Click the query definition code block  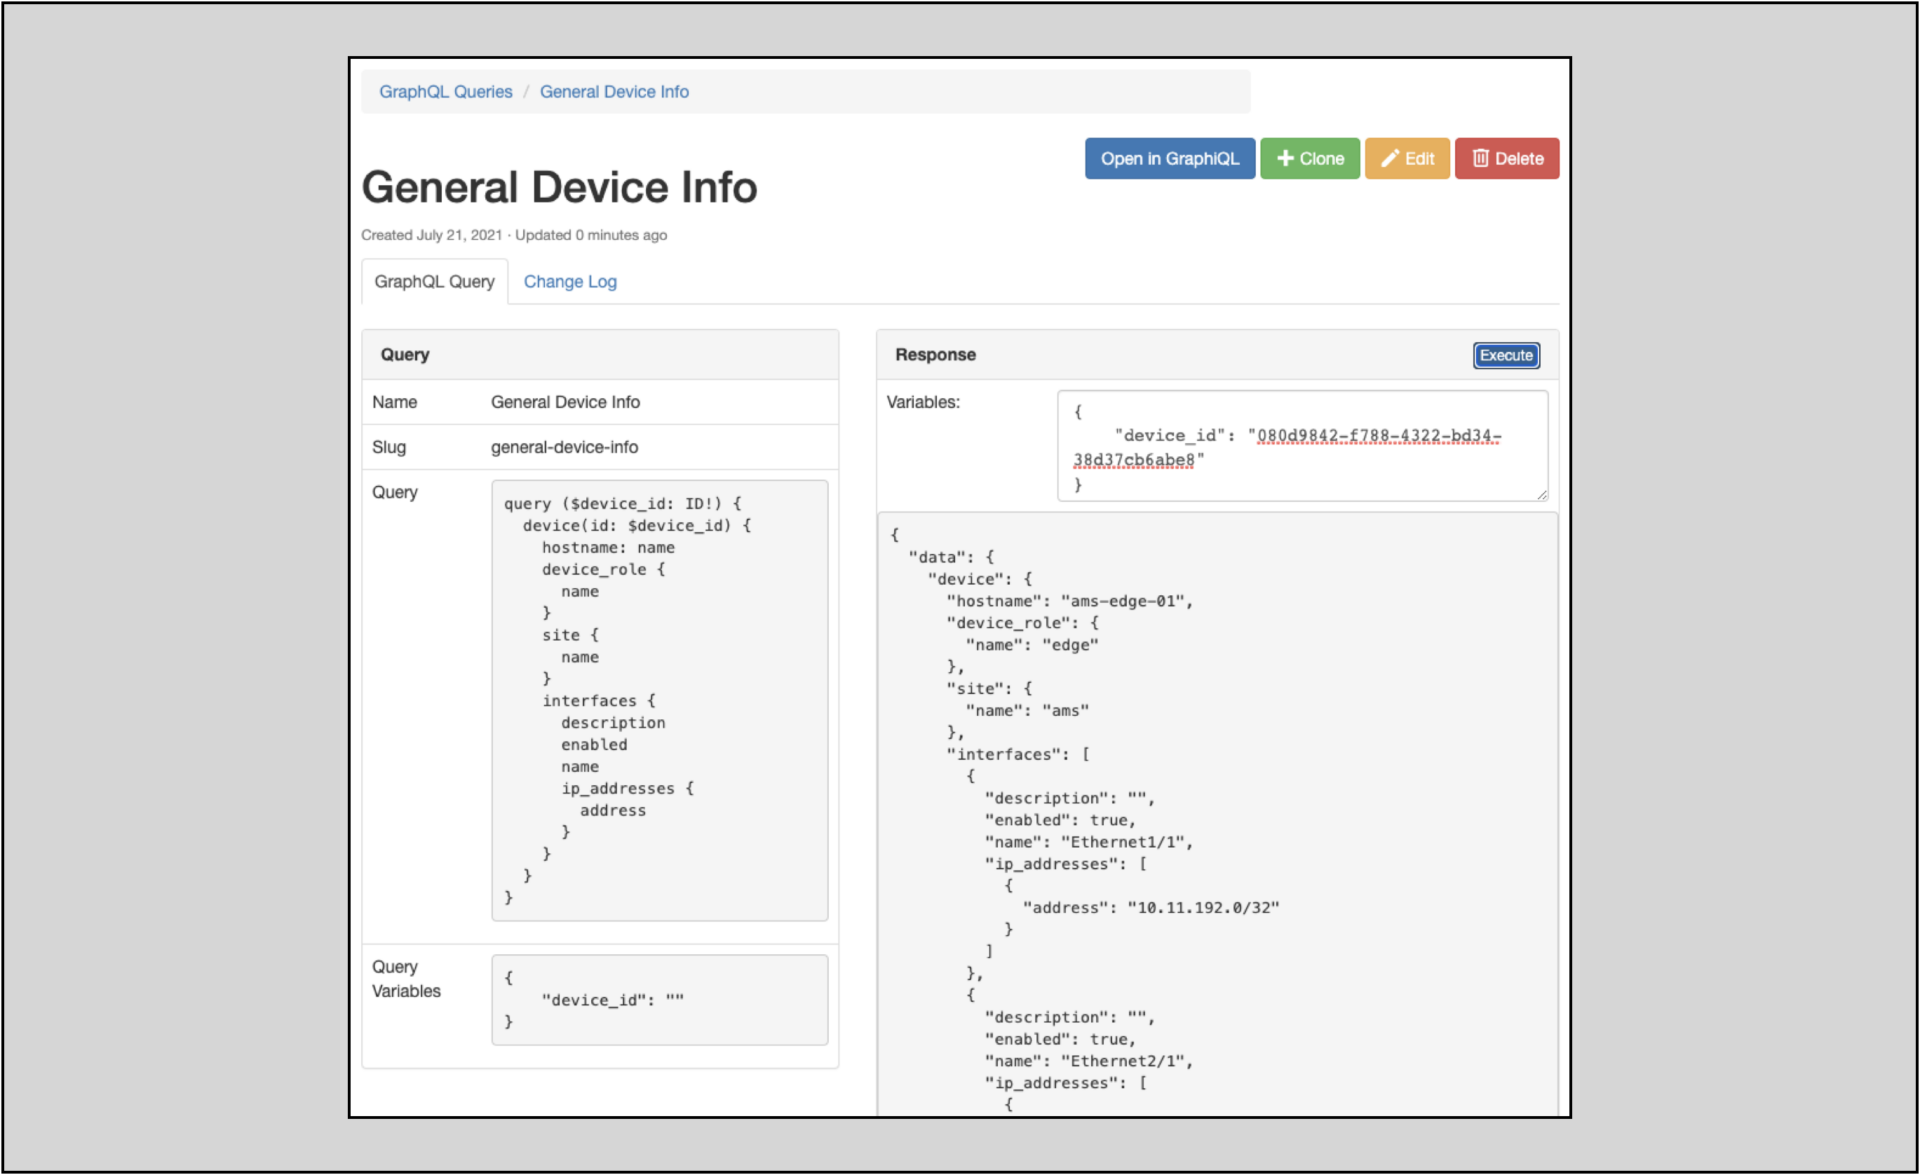coord(658,700)
